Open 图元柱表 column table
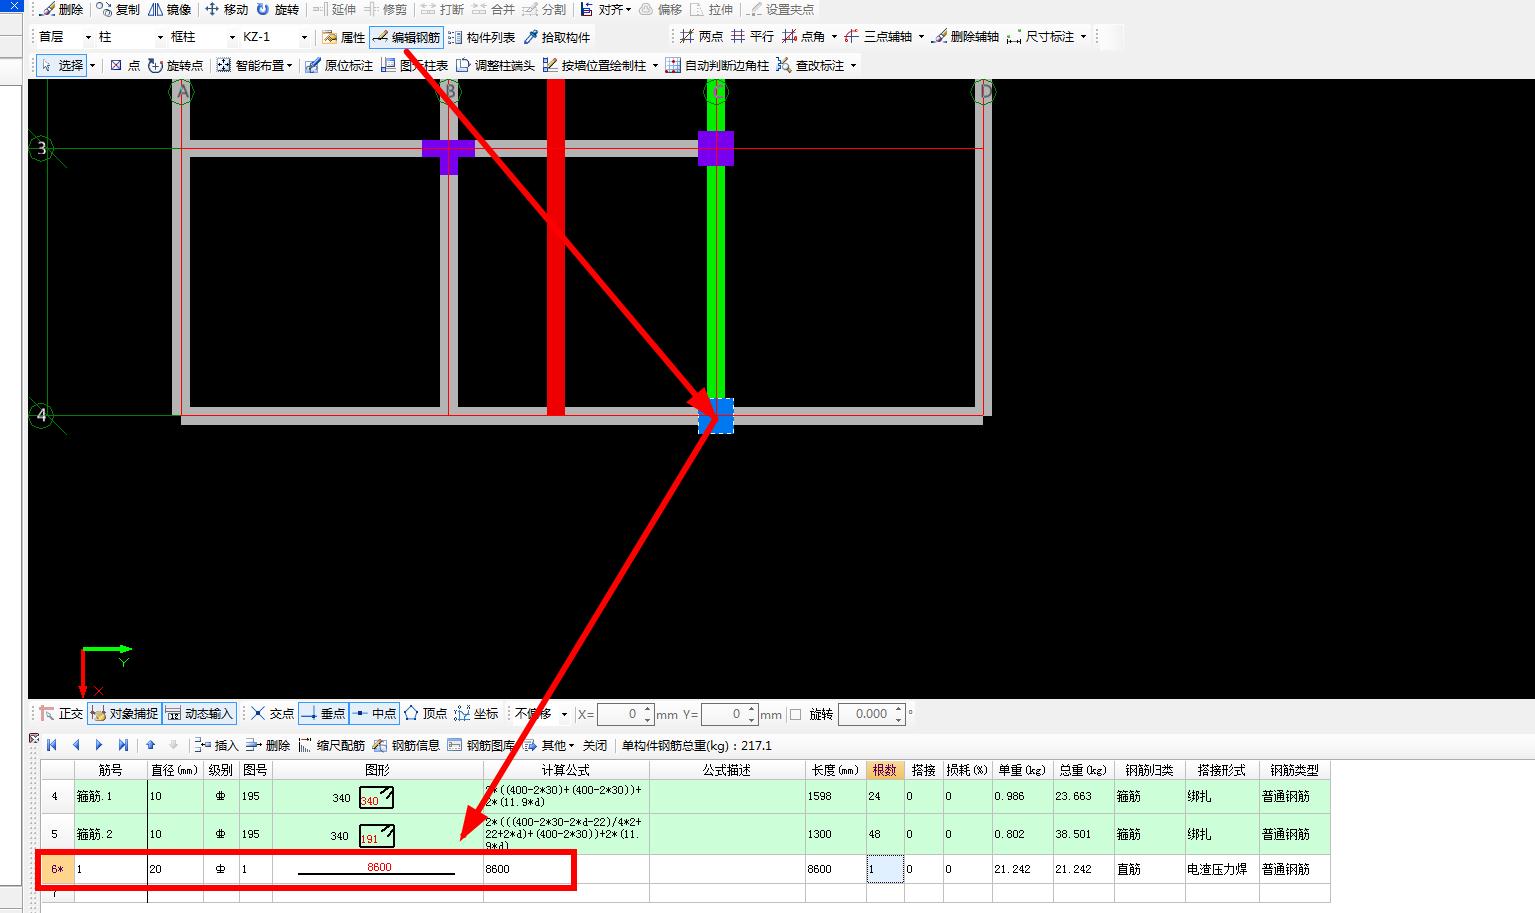This screenshot has height=913, width=1535. (414, 65)
